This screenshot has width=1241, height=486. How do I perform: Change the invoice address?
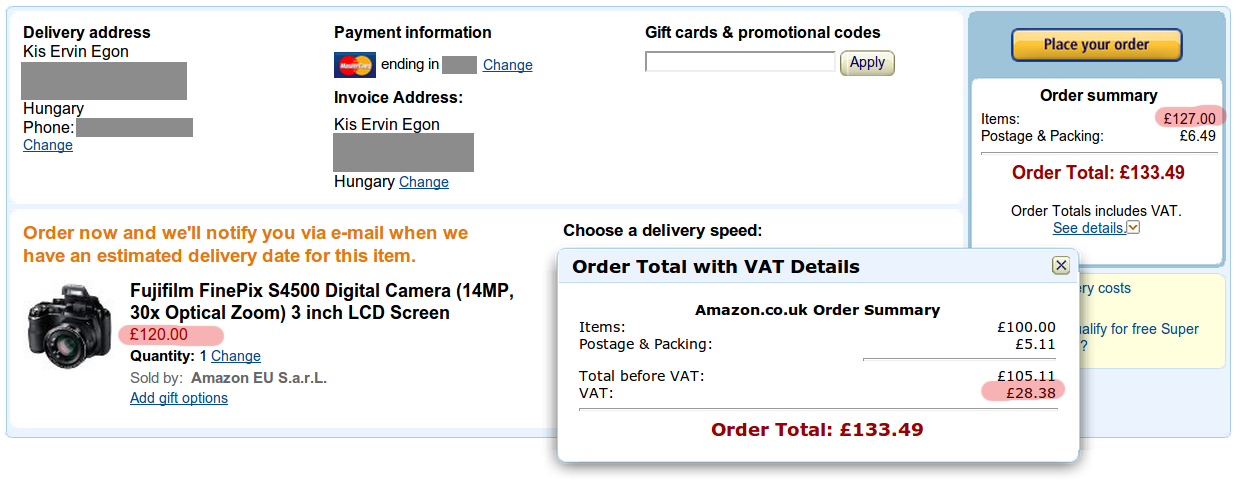click(424, 182)
